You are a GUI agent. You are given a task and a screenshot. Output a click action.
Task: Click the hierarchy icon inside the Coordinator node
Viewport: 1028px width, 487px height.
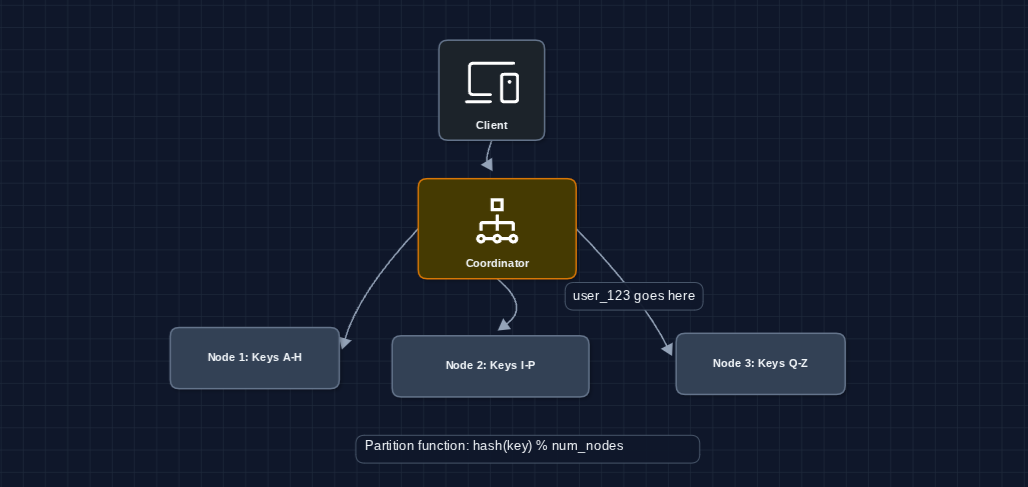coord(497,221)
